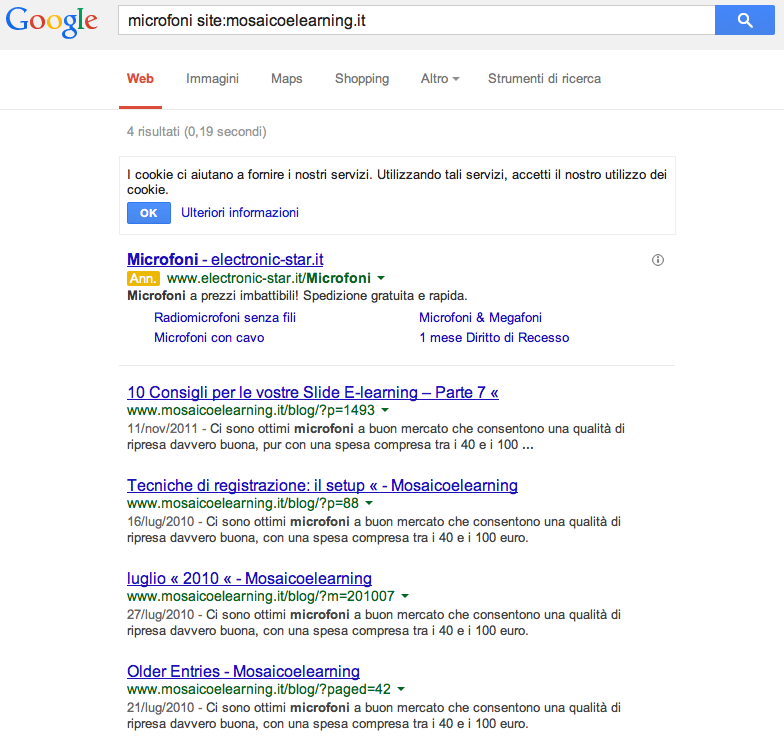Open the Maps tab
The height and width of the screenshot is (740, 784).
coord(286,79)
